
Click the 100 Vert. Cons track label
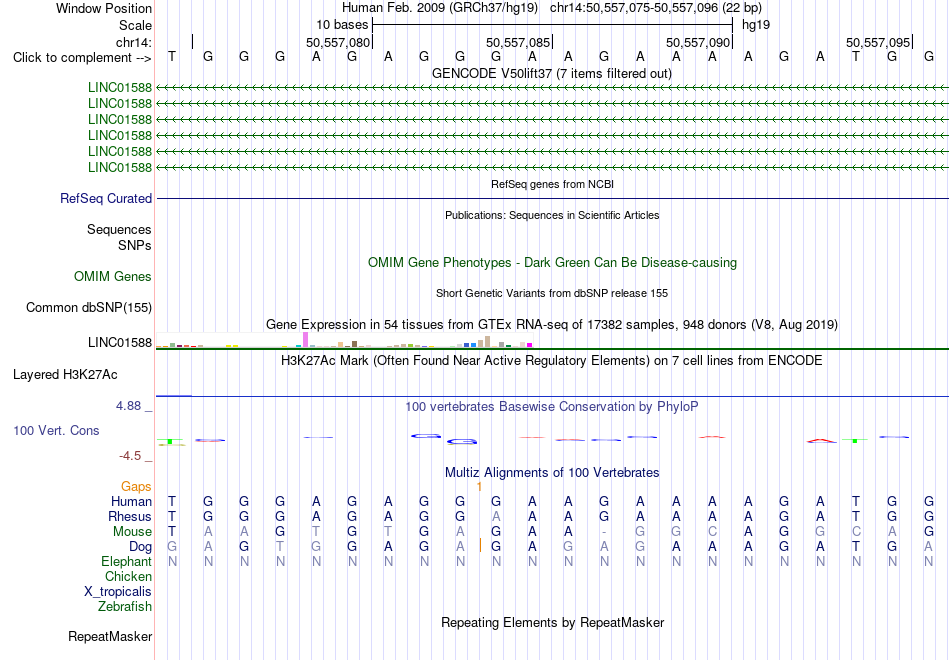tap(56, 431)
